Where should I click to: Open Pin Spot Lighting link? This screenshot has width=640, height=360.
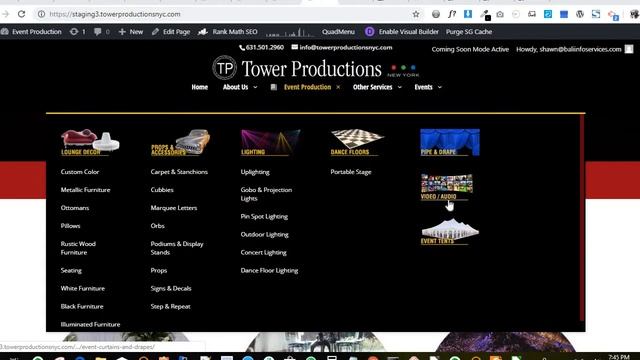264,216
